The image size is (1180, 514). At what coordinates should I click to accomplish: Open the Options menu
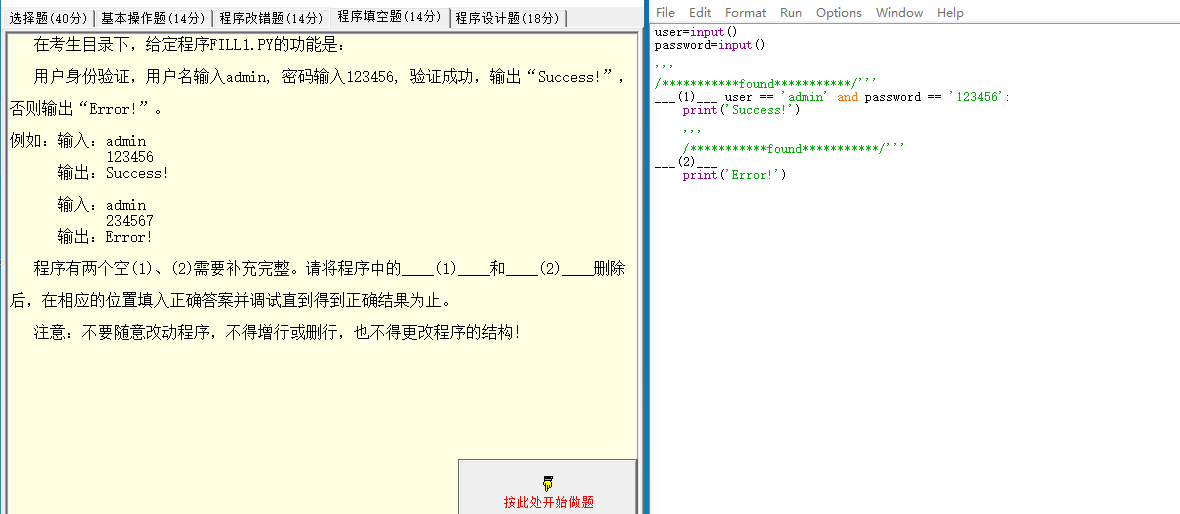tap(838, 13)
